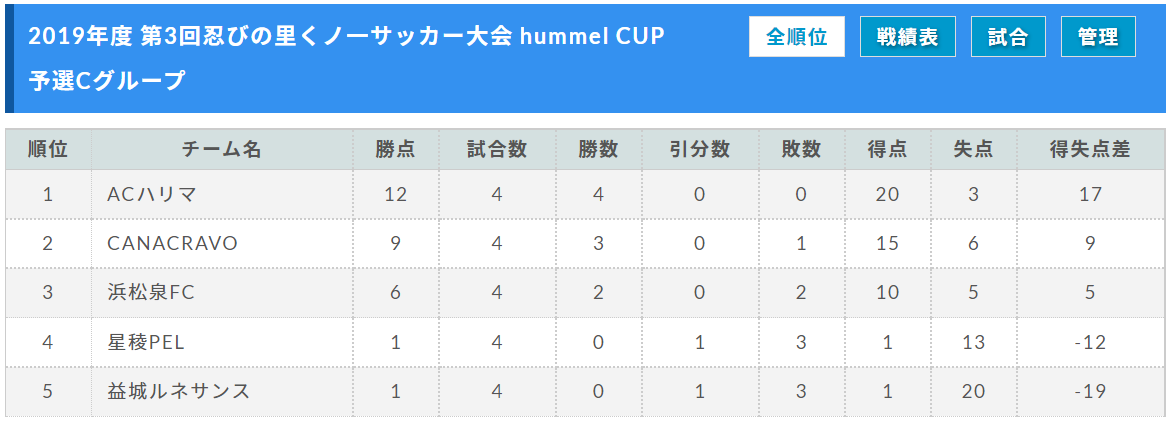The image size is (1174, 424).
Task: Click the tournament title heading
Action: (x=347, y=36)
